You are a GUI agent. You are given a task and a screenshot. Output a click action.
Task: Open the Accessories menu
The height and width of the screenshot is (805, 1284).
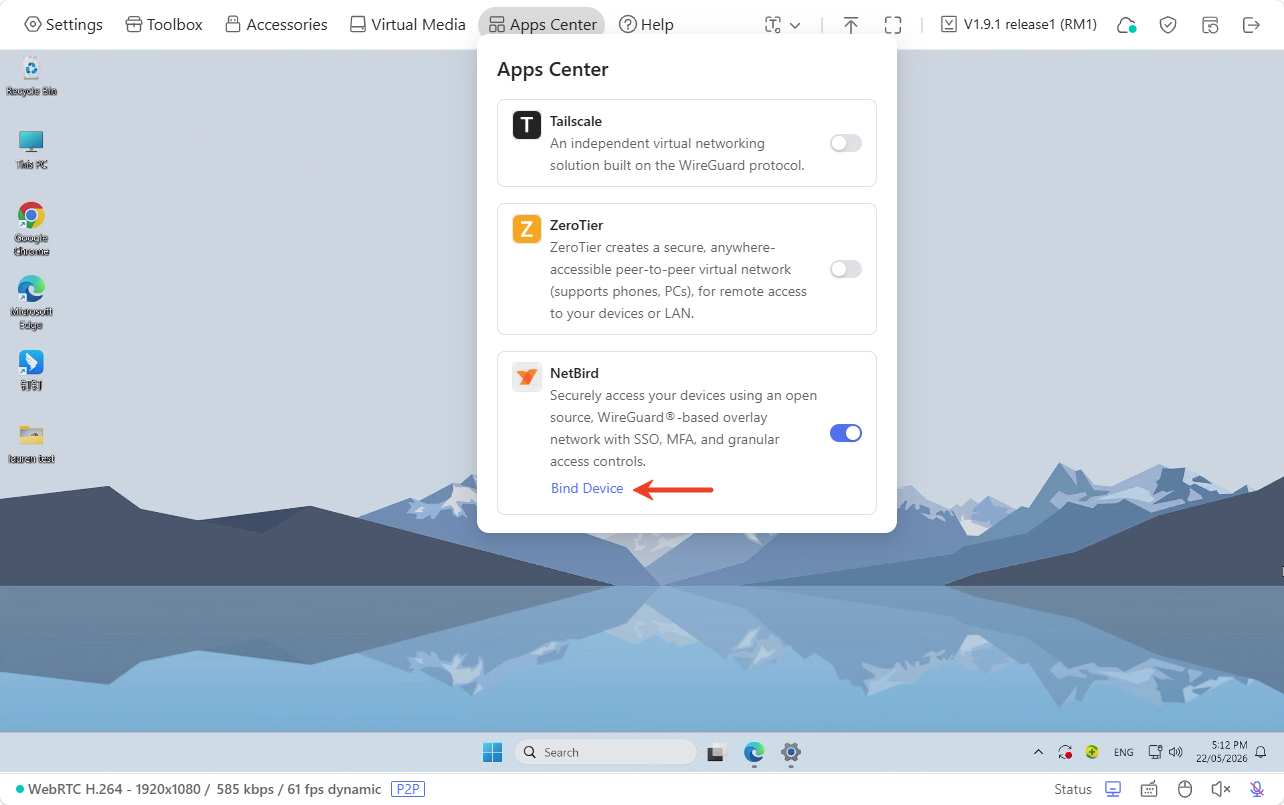tap(276, 24)
